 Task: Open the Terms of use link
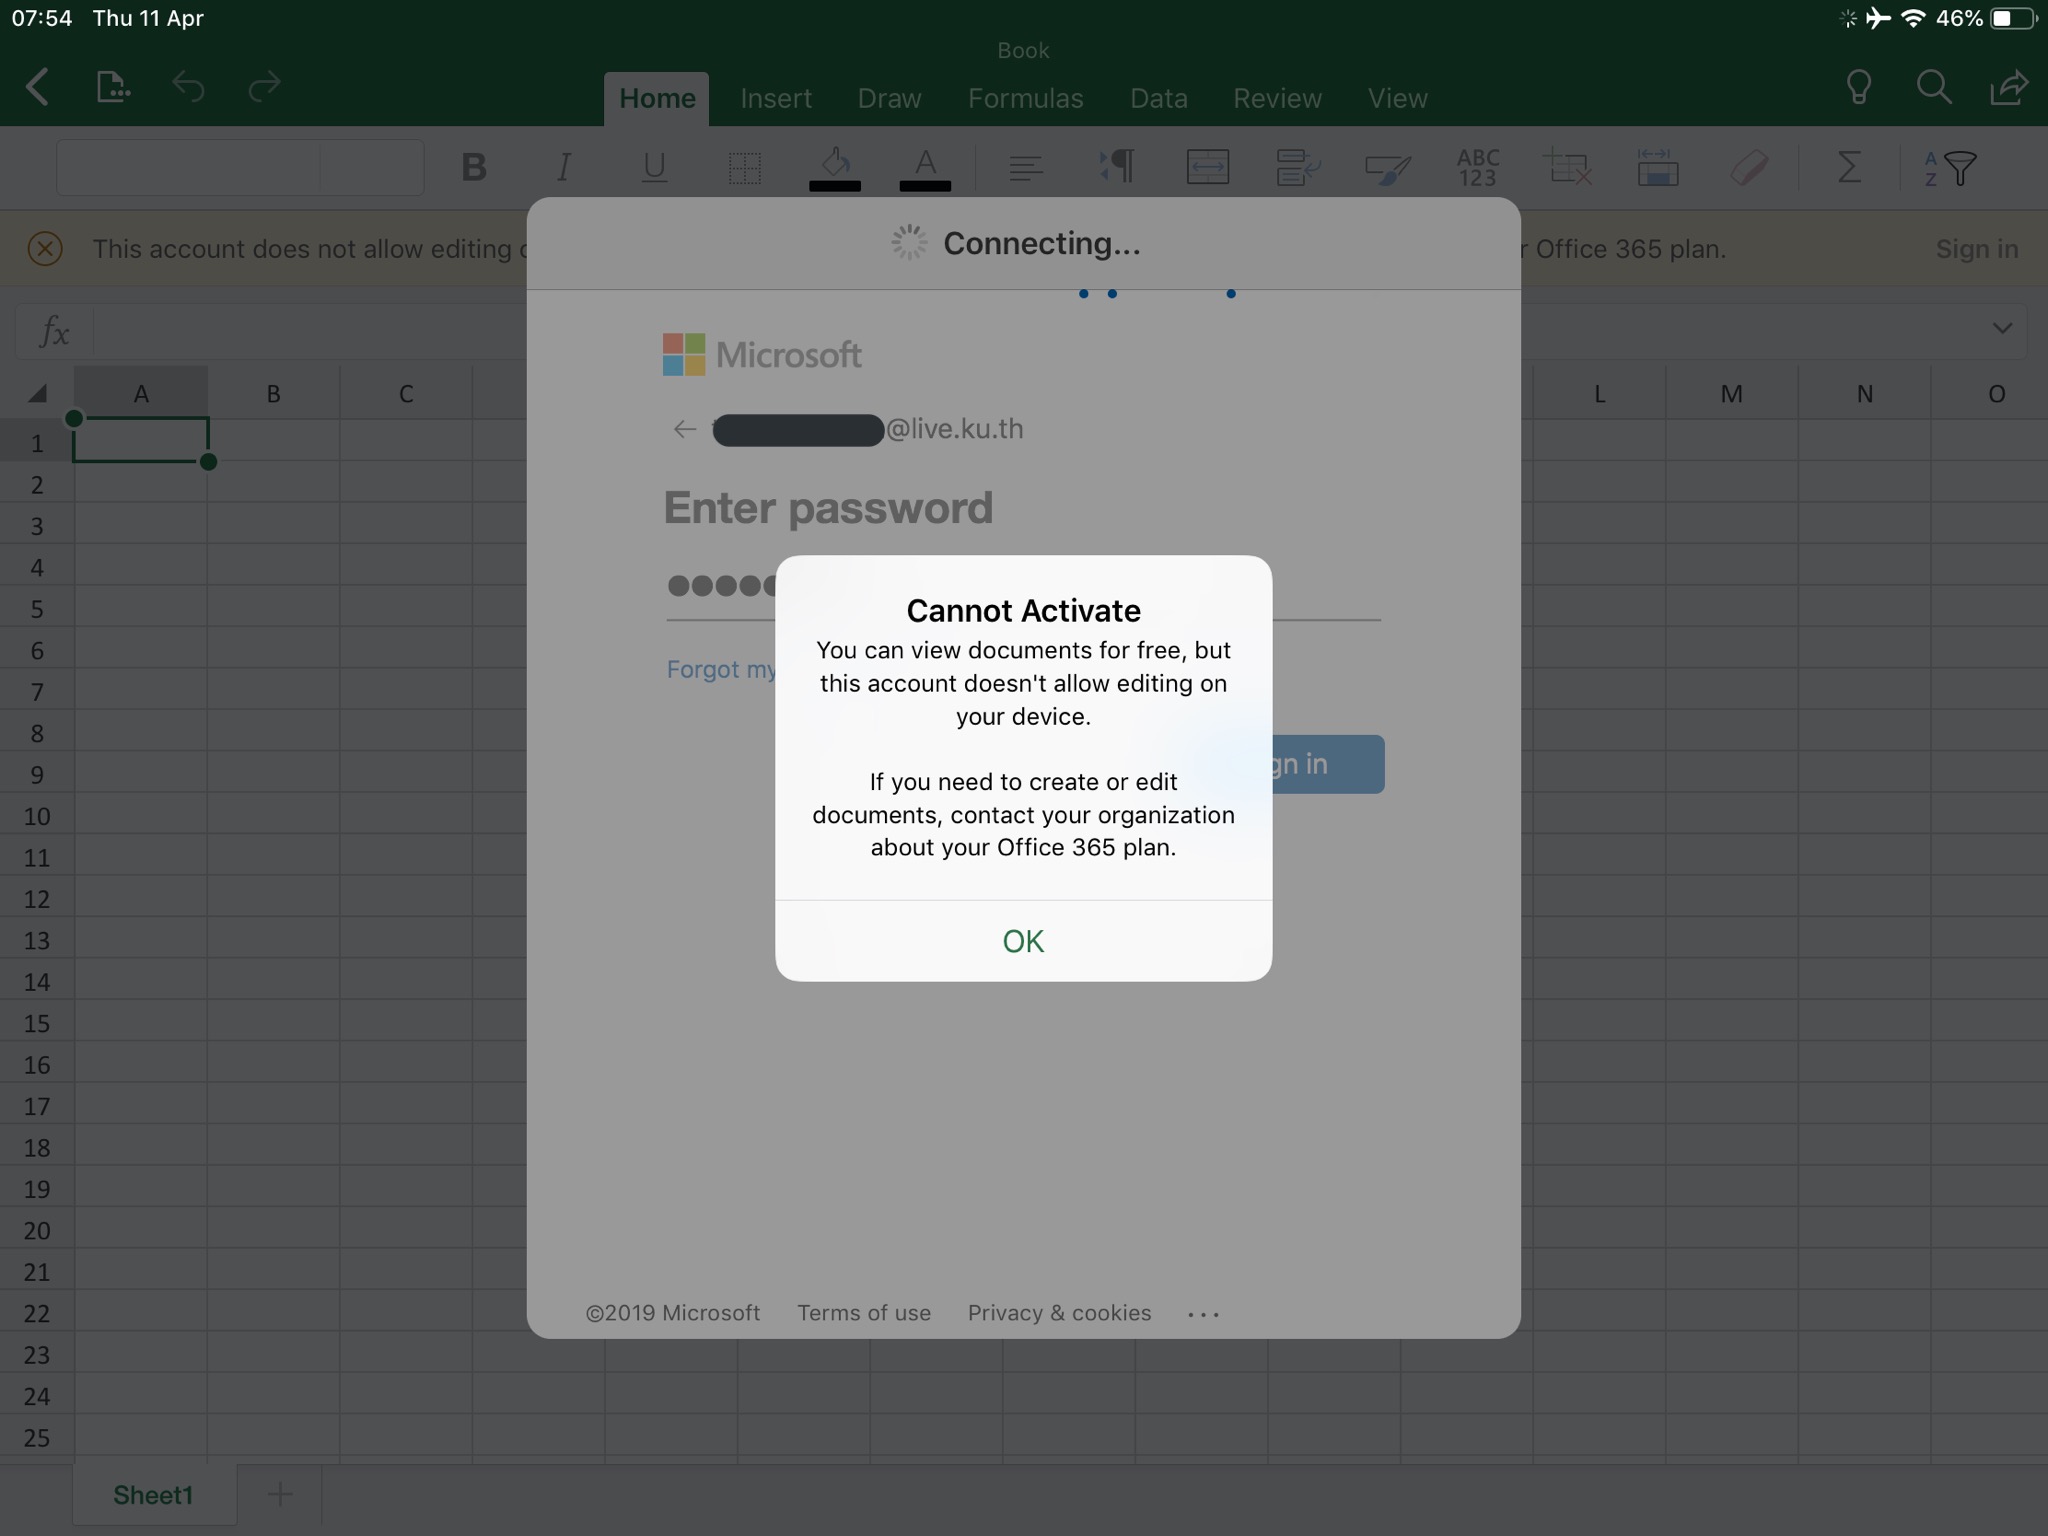point(864,1313)
